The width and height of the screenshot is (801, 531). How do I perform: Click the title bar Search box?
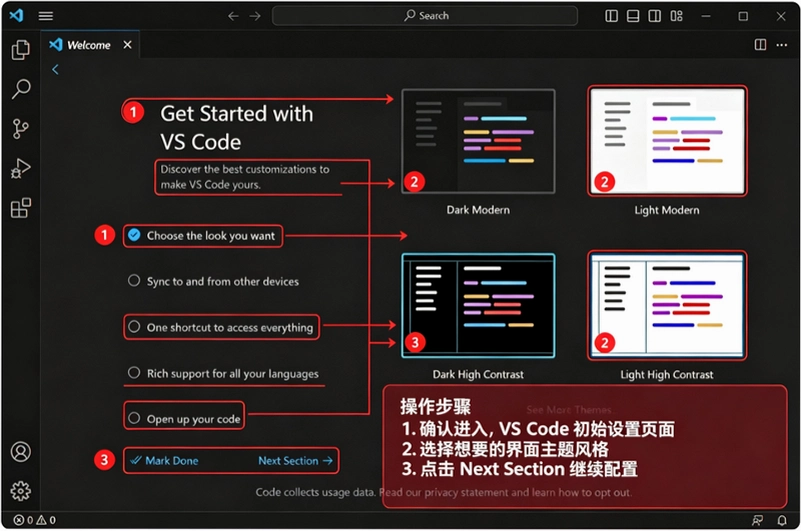[x=425, y=16]
